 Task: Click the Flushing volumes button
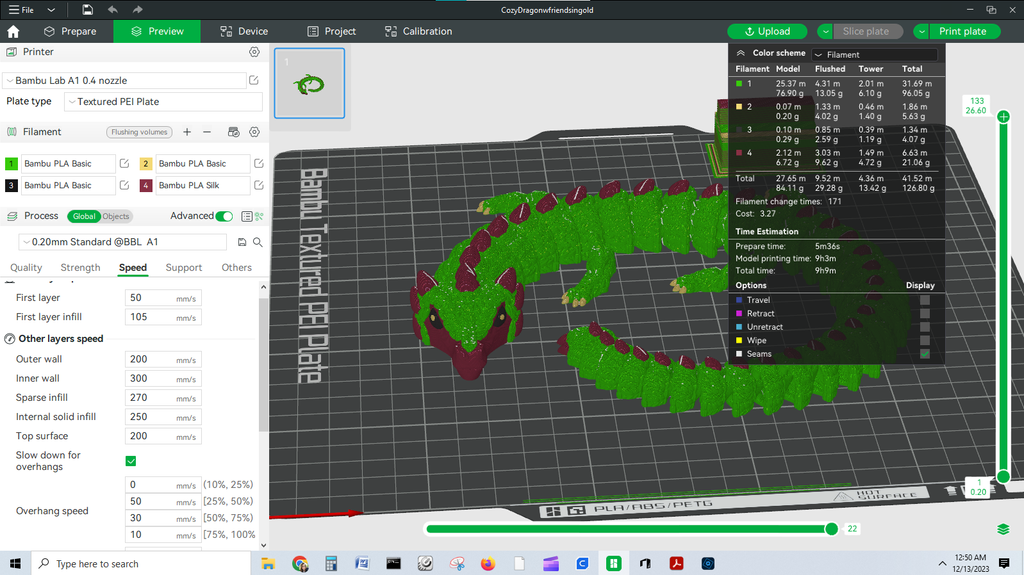139,132
